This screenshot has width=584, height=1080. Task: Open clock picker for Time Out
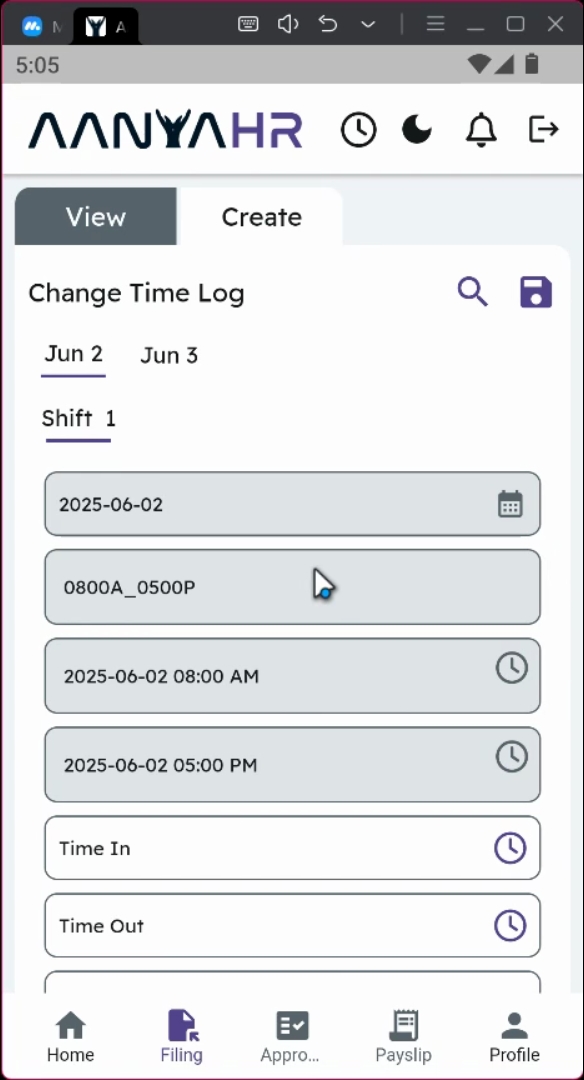(510, 925)
